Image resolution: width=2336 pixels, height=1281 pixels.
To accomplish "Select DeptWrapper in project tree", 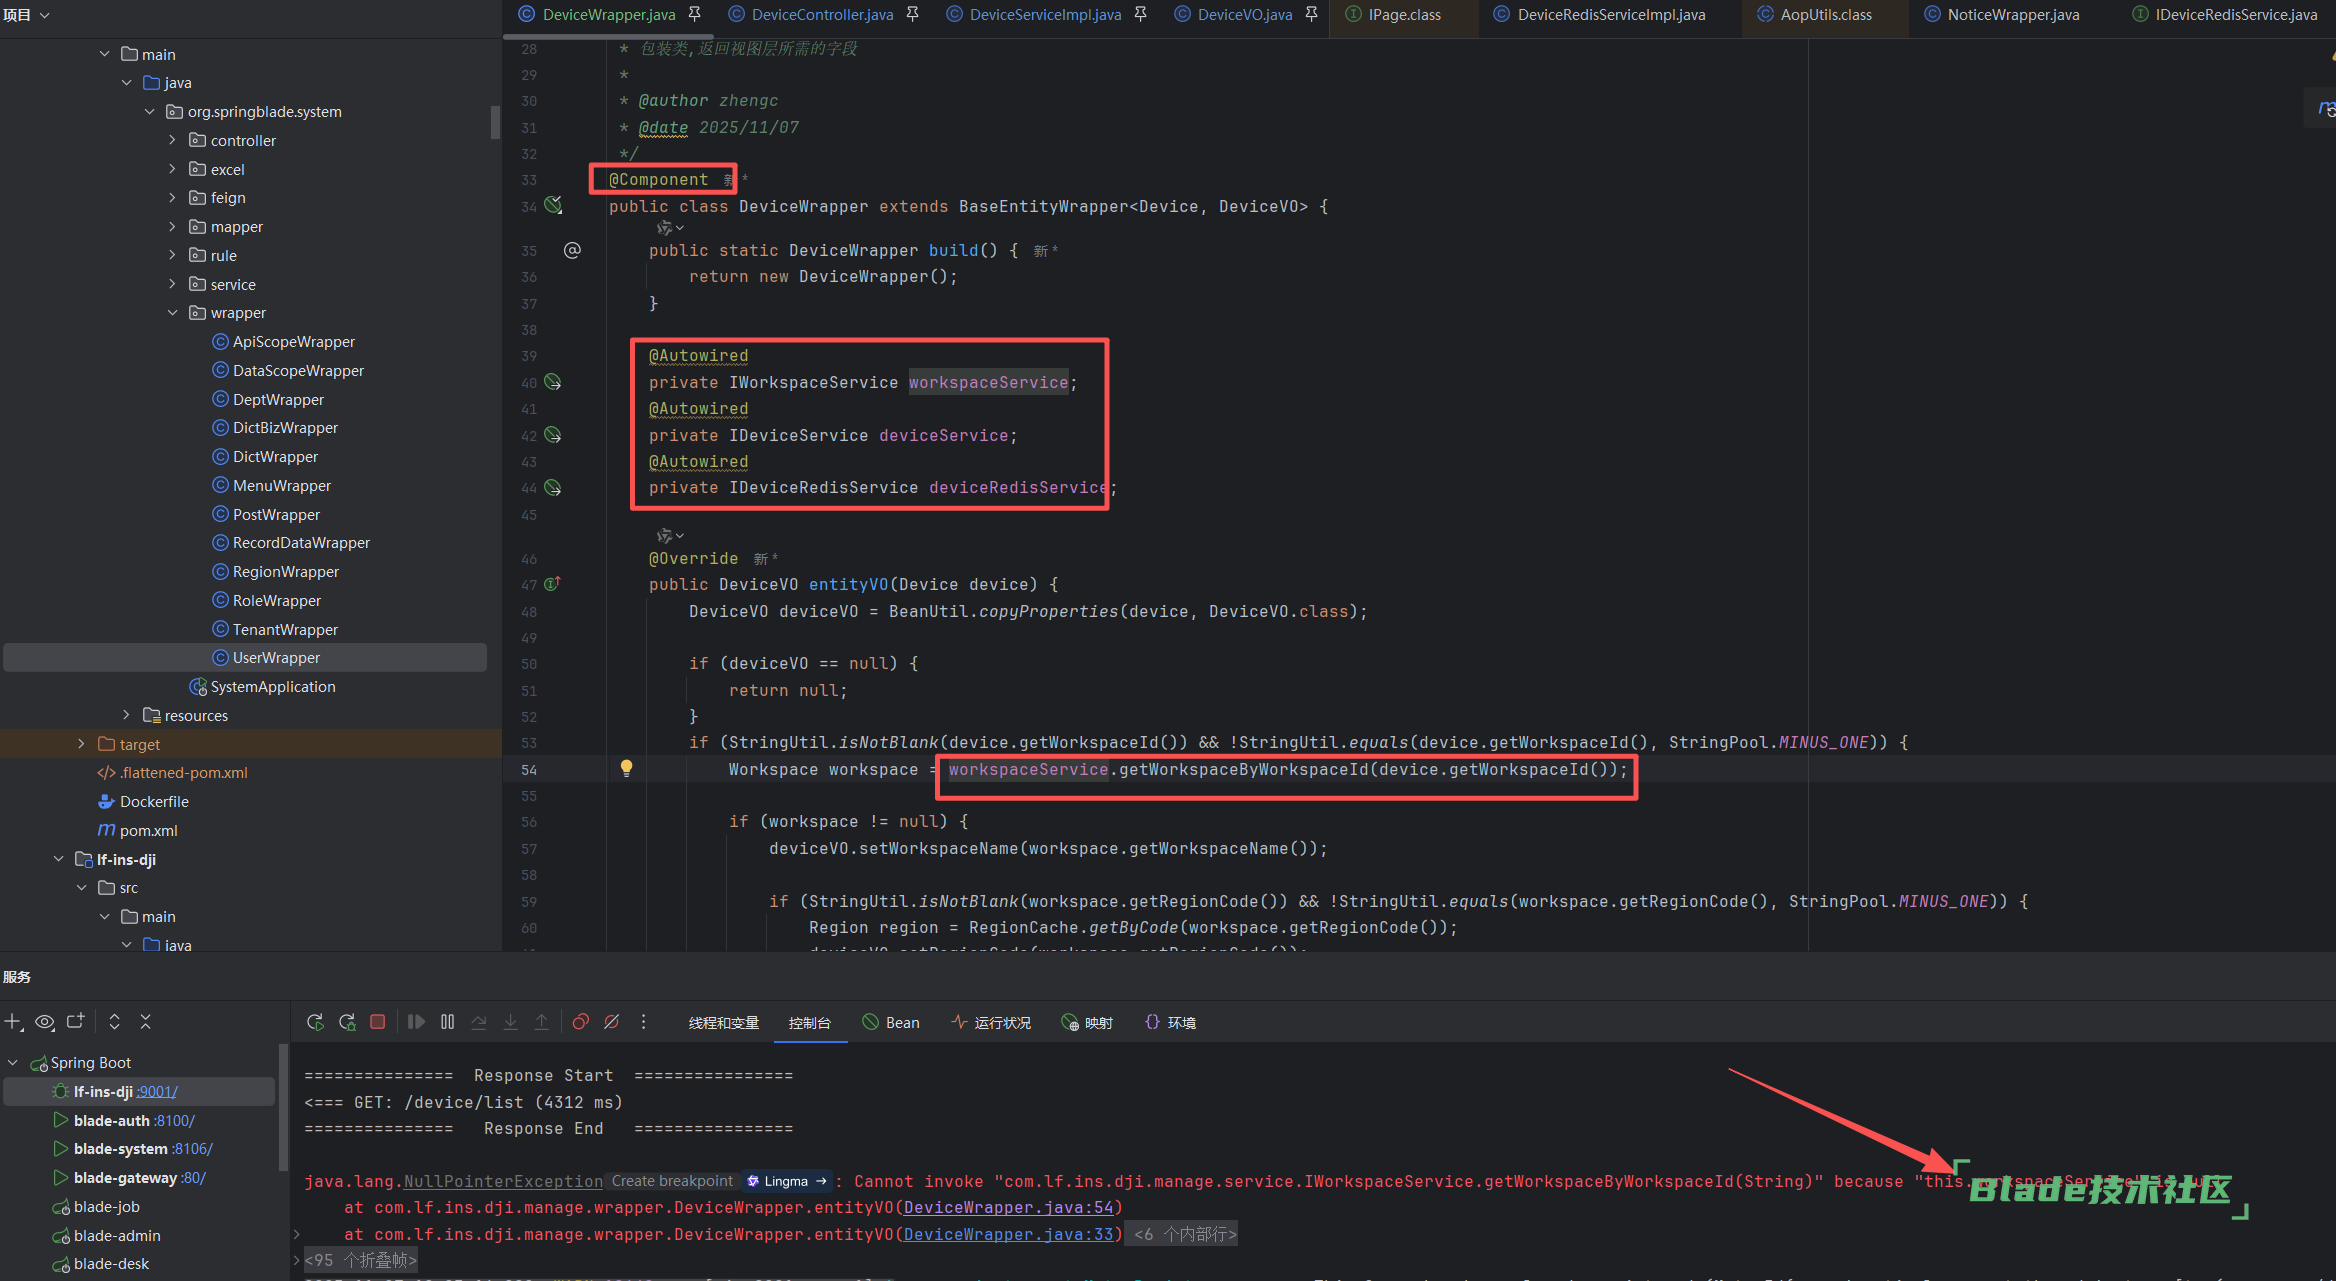I will pyautogui.click(x=278, y=399).
